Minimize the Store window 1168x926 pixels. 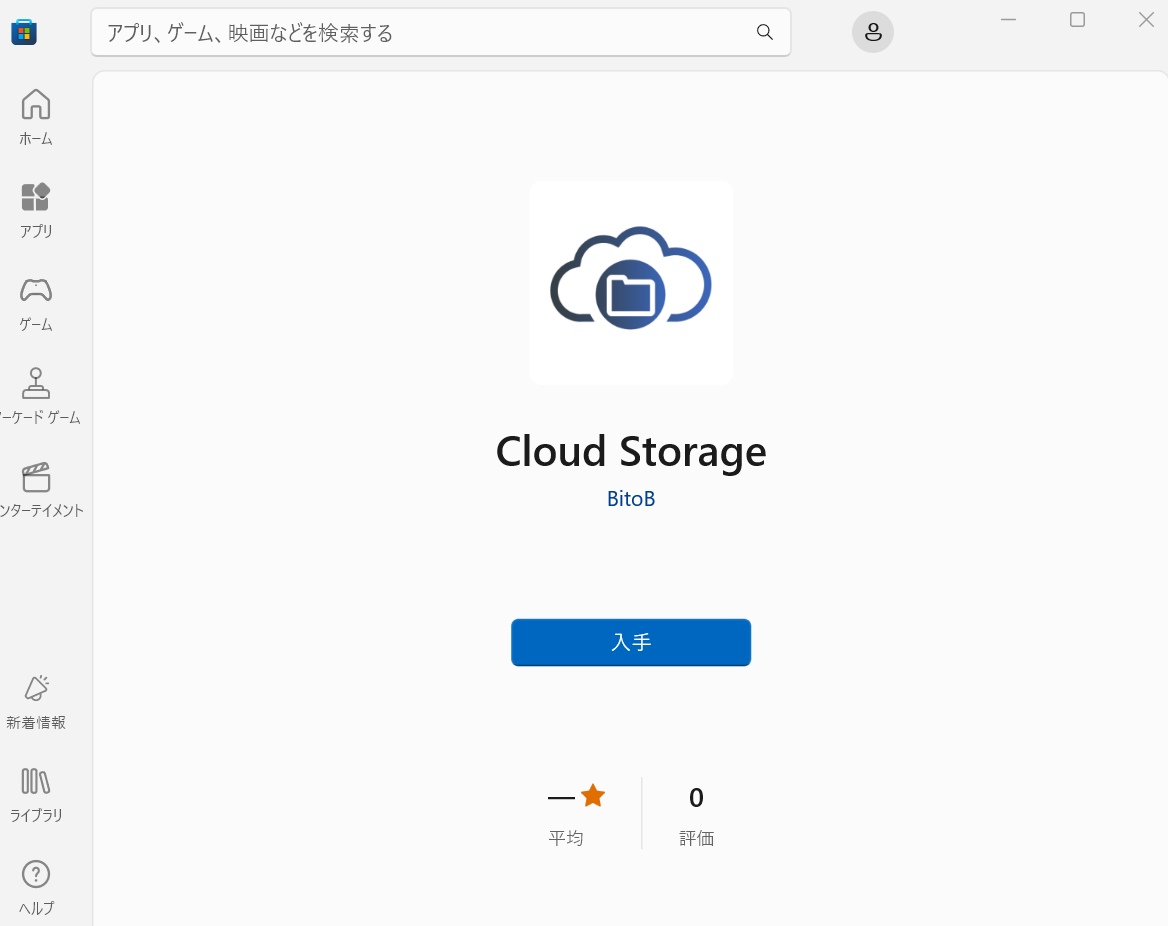pyautogui.click(x=1008, y=19)
